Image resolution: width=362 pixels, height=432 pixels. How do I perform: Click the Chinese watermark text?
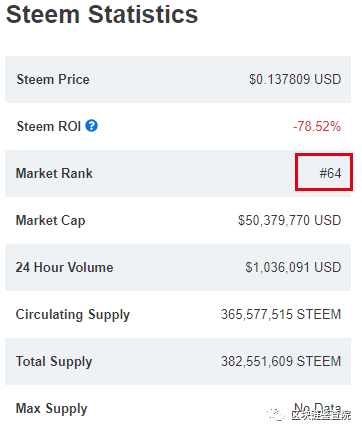tap(321, 415)
